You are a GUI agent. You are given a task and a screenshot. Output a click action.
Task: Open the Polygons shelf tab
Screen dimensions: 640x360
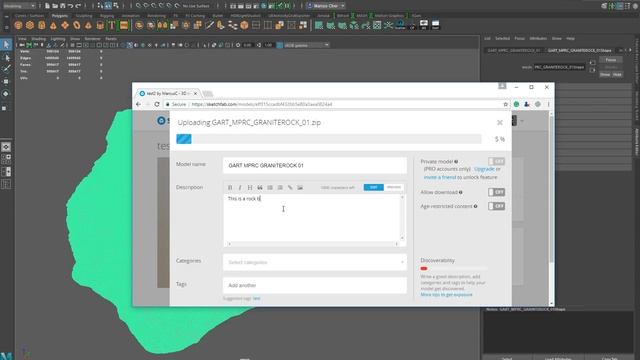coord(60,16)
